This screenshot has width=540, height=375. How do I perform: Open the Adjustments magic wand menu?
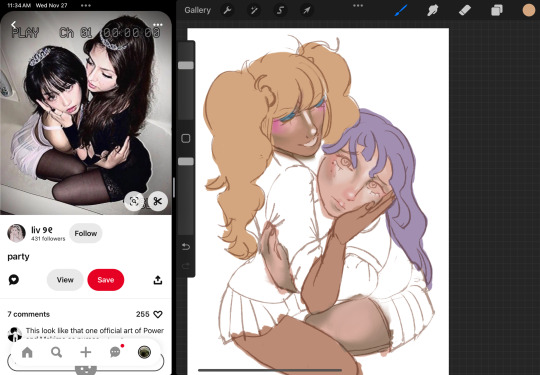pyautogui.click(x=254, y=10)
